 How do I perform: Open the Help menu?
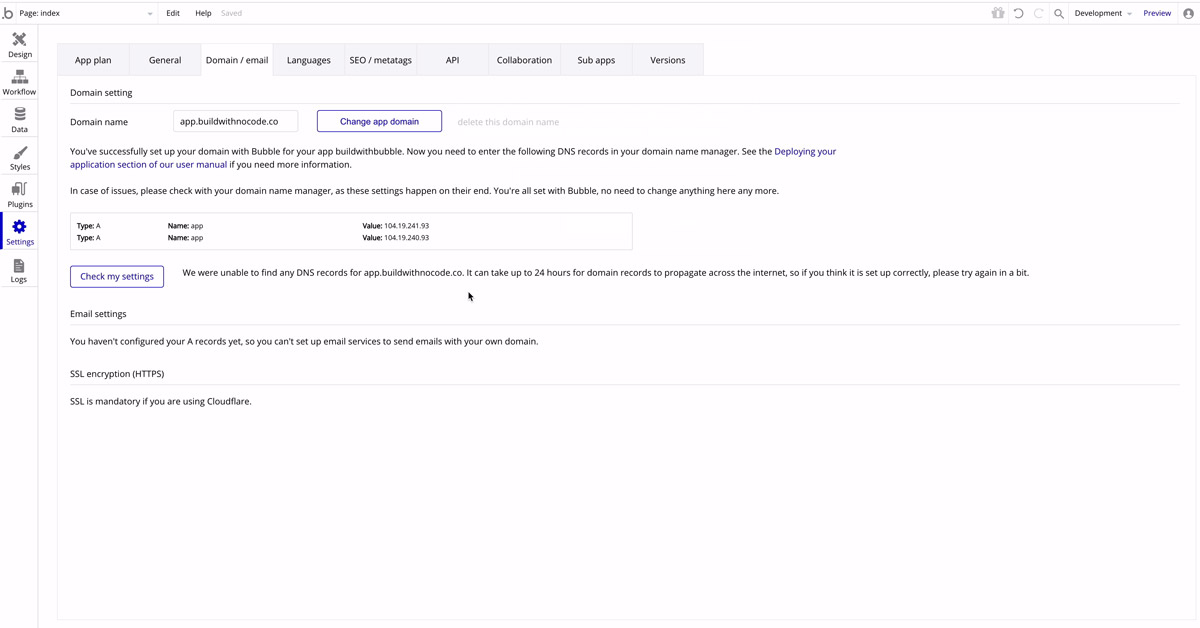coord(203,13)
